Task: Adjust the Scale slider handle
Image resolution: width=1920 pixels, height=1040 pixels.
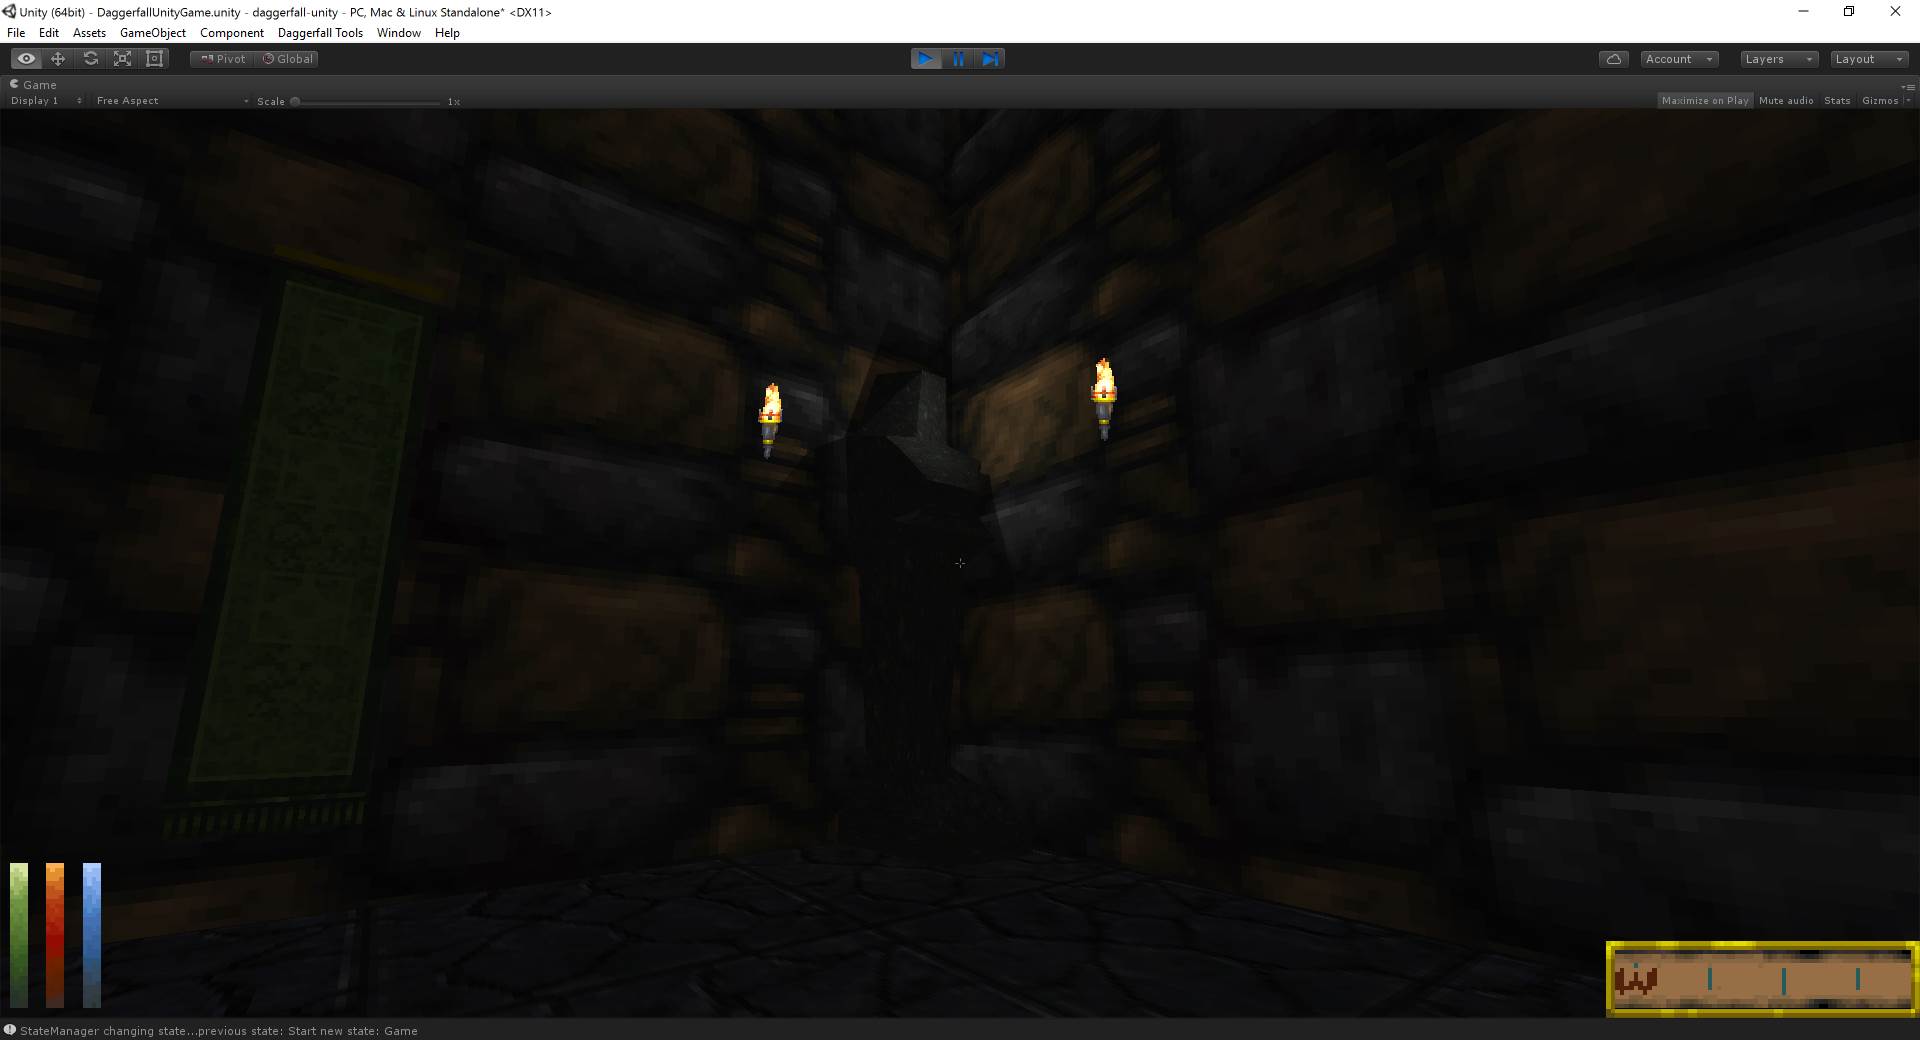Action: tap(295, 101)
